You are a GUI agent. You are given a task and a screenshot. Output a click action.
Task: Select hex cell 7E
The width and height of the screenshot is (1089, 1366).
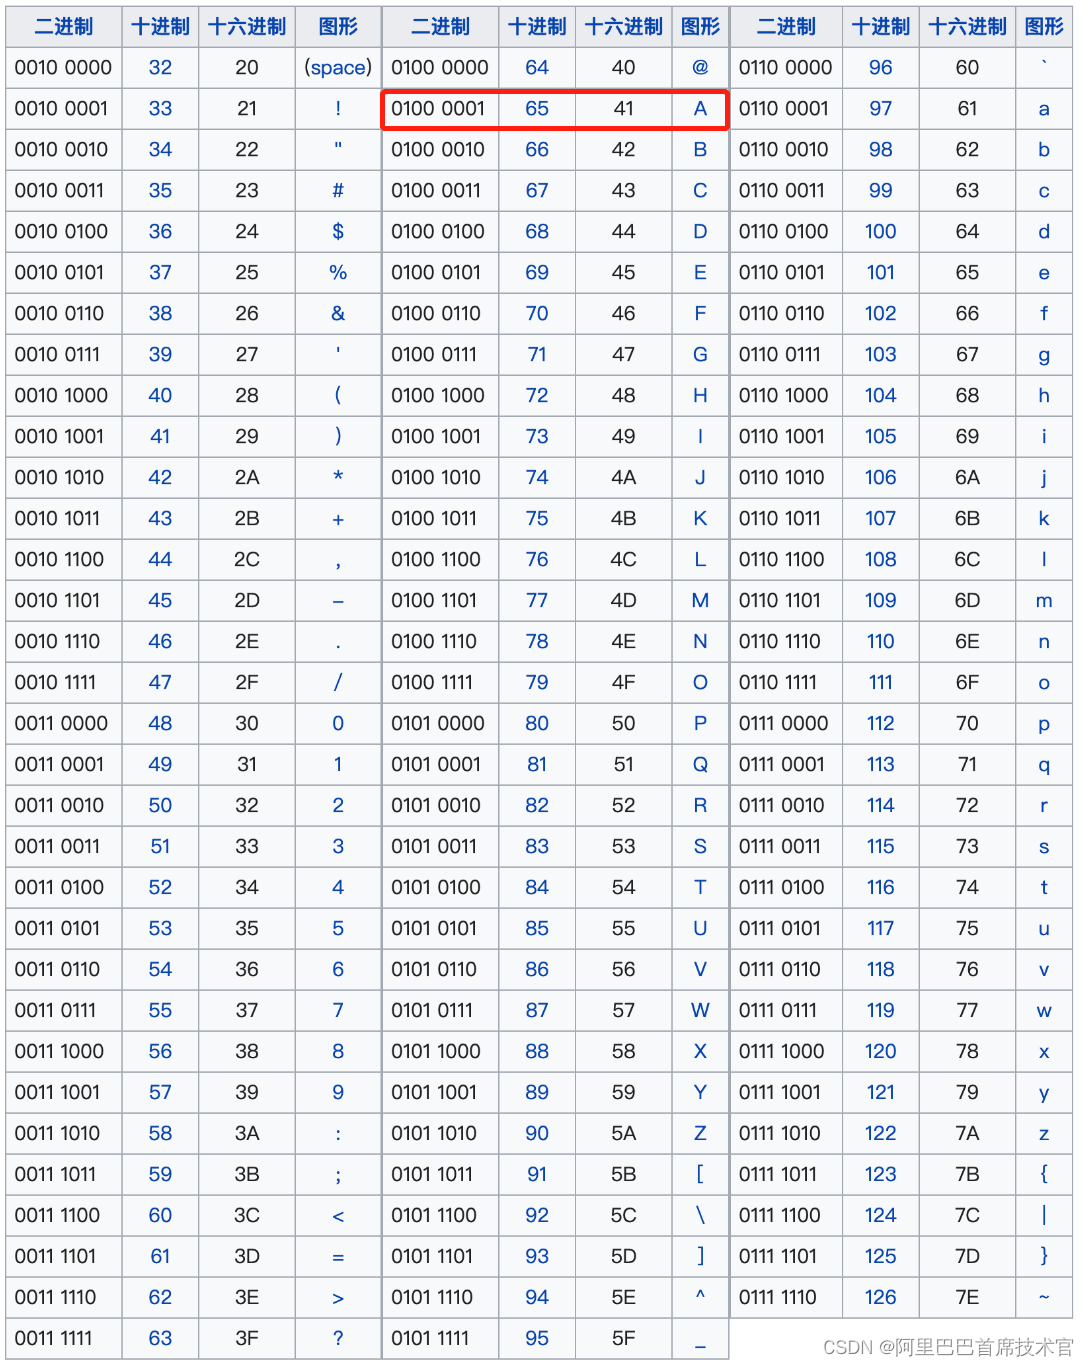click(x=967, y=1297)
